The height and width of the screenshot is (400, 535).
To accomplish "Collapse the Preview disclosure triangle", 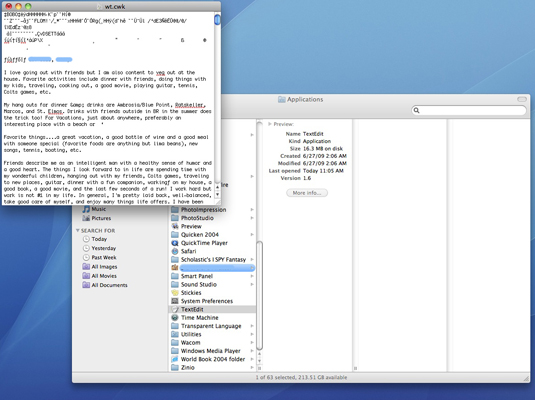I will pyautogui.click(x=270, y=124).
